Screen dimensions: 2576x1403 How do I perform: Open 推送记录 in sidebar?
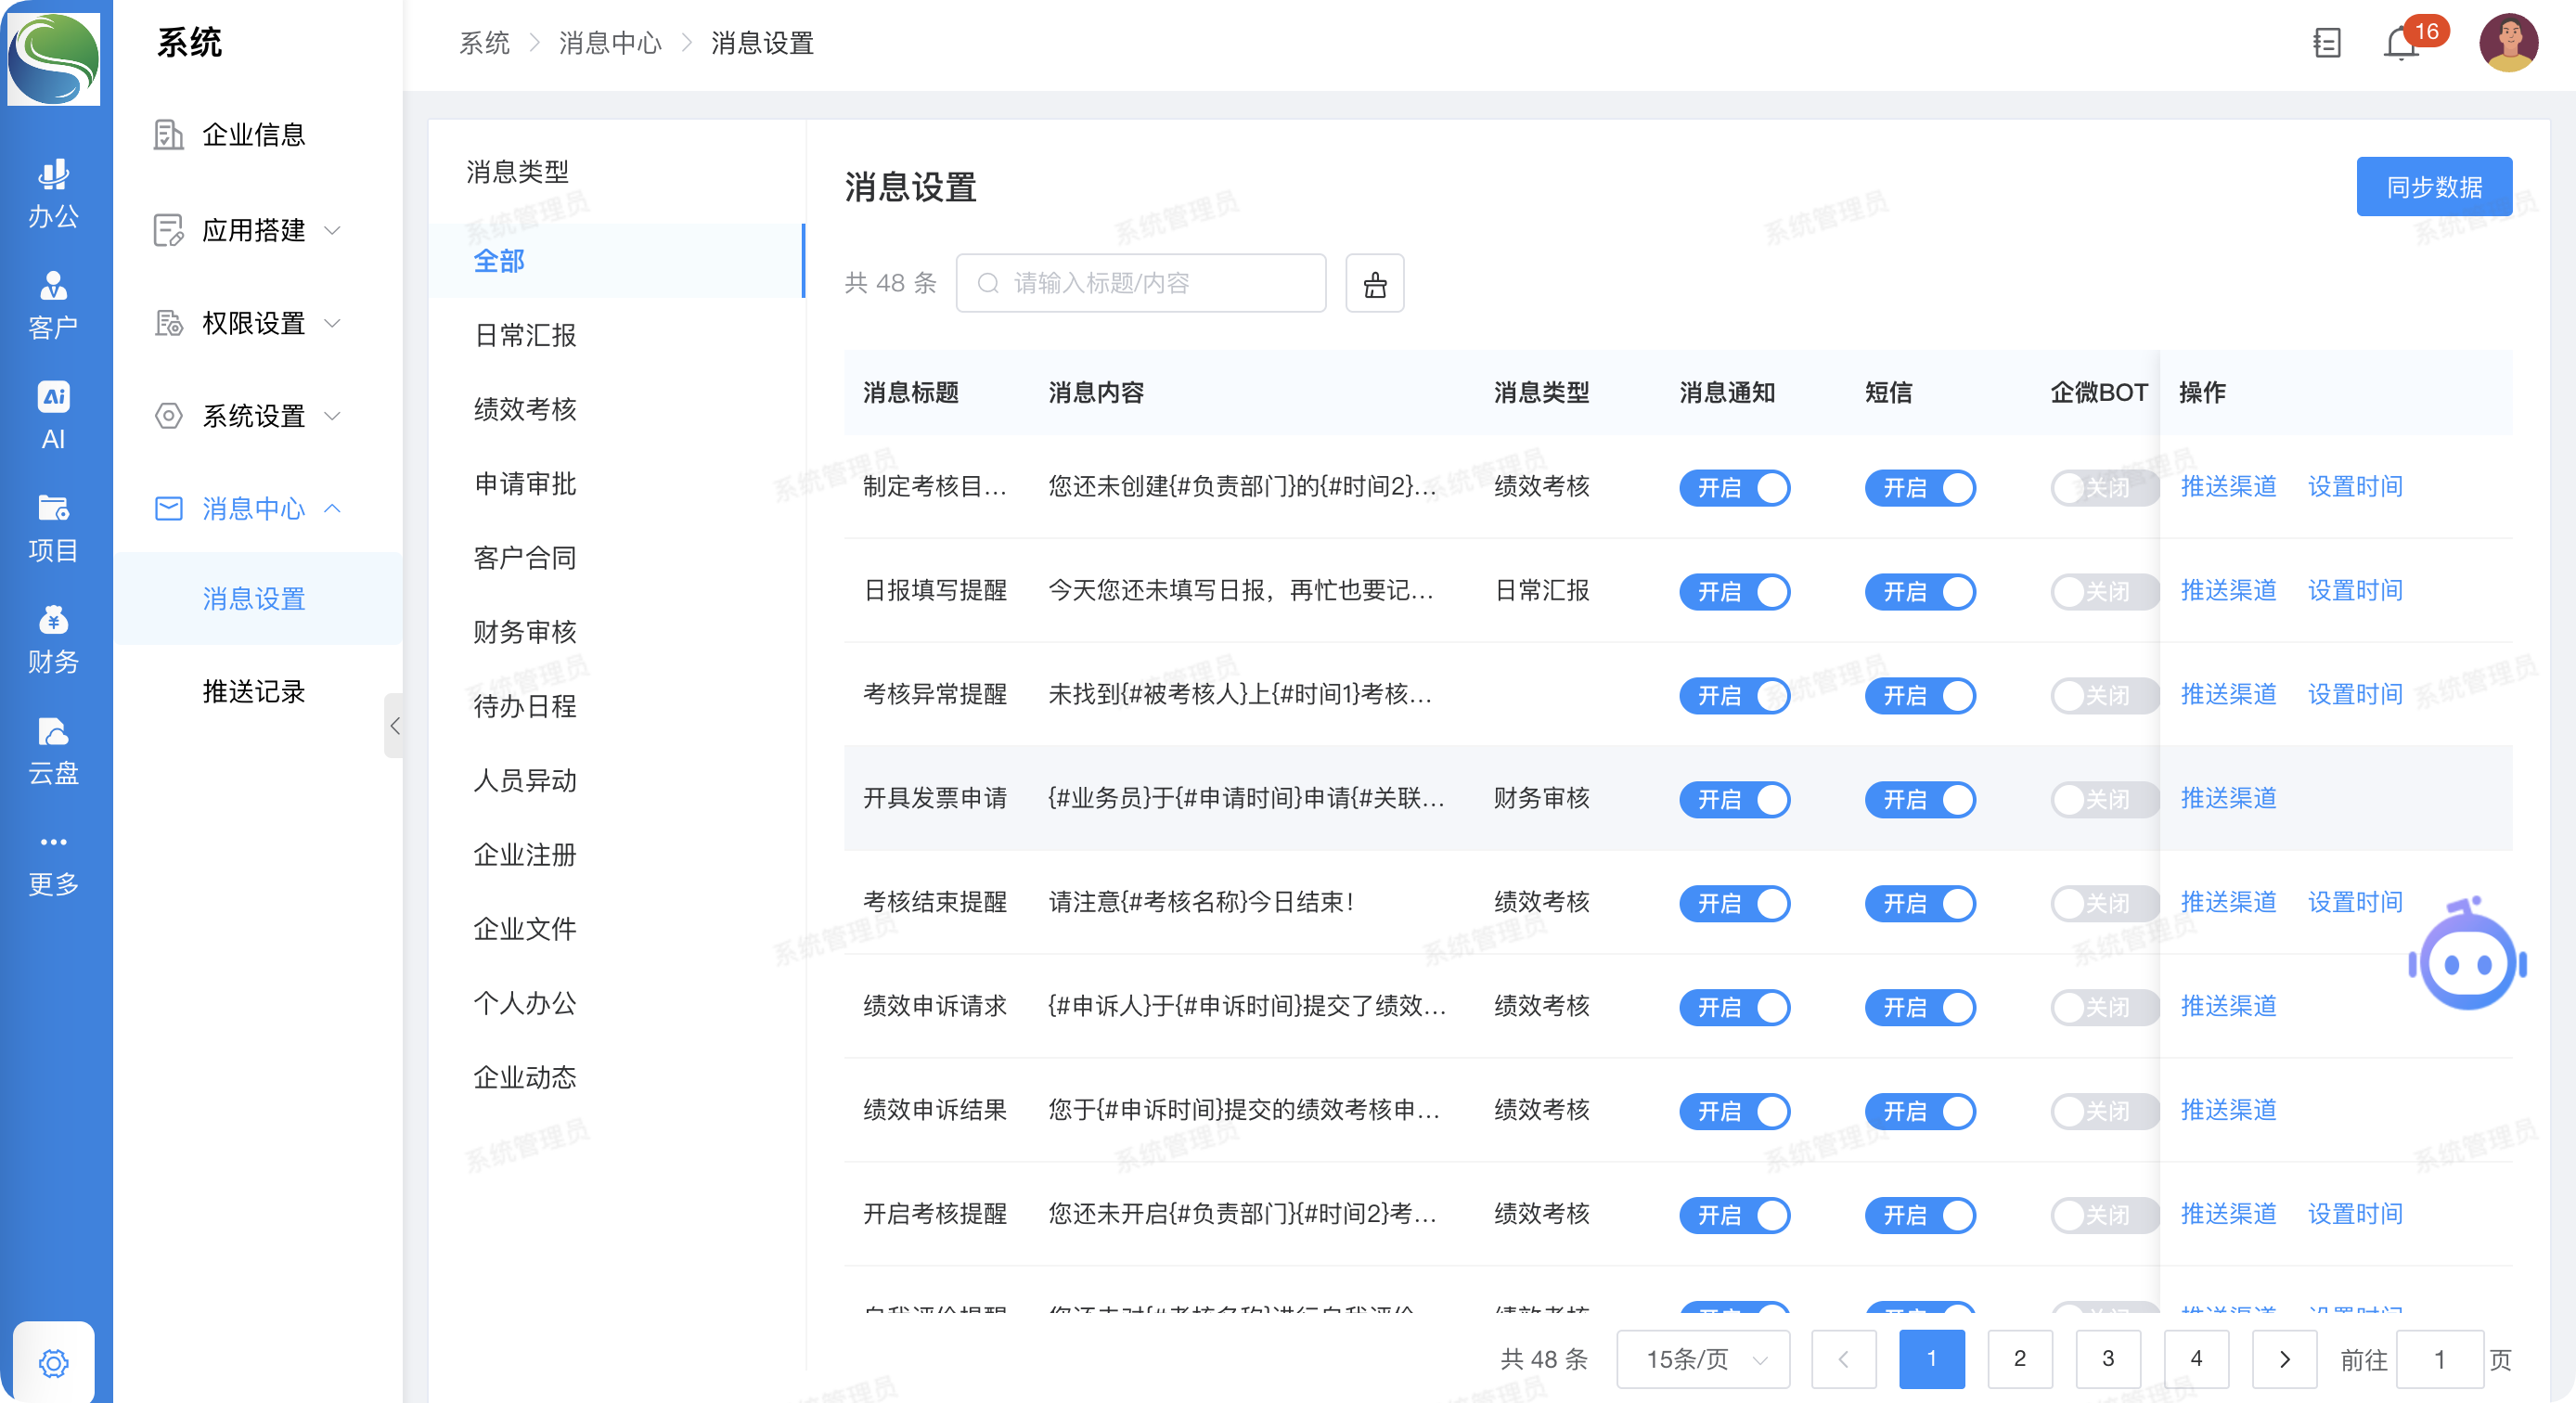[x=253, y=692]
